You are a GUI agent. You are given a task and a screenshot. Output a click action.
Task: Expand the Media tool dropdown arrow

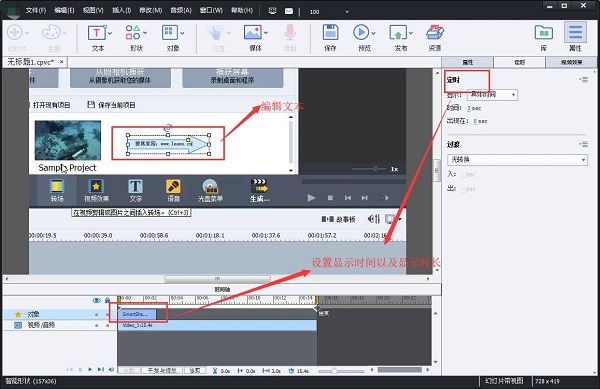(266, 33)
